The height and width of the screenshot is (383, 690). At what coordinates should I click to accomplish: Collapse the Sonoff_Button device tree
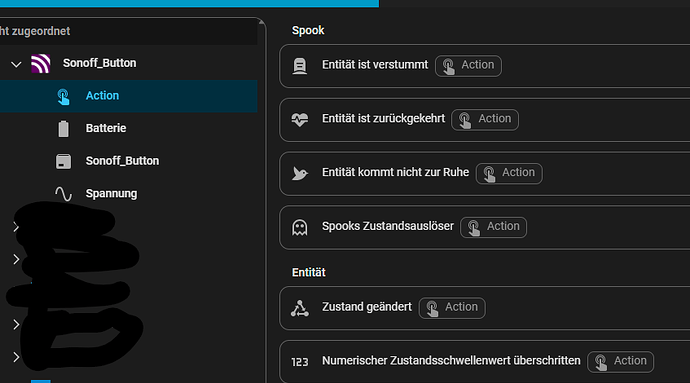click(16, 64)
